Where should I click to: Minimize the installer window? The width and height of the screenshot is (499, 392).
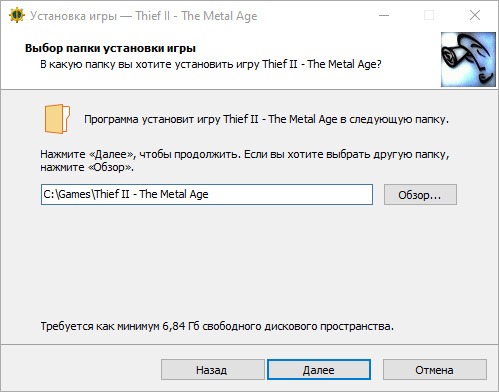point(384,15)
